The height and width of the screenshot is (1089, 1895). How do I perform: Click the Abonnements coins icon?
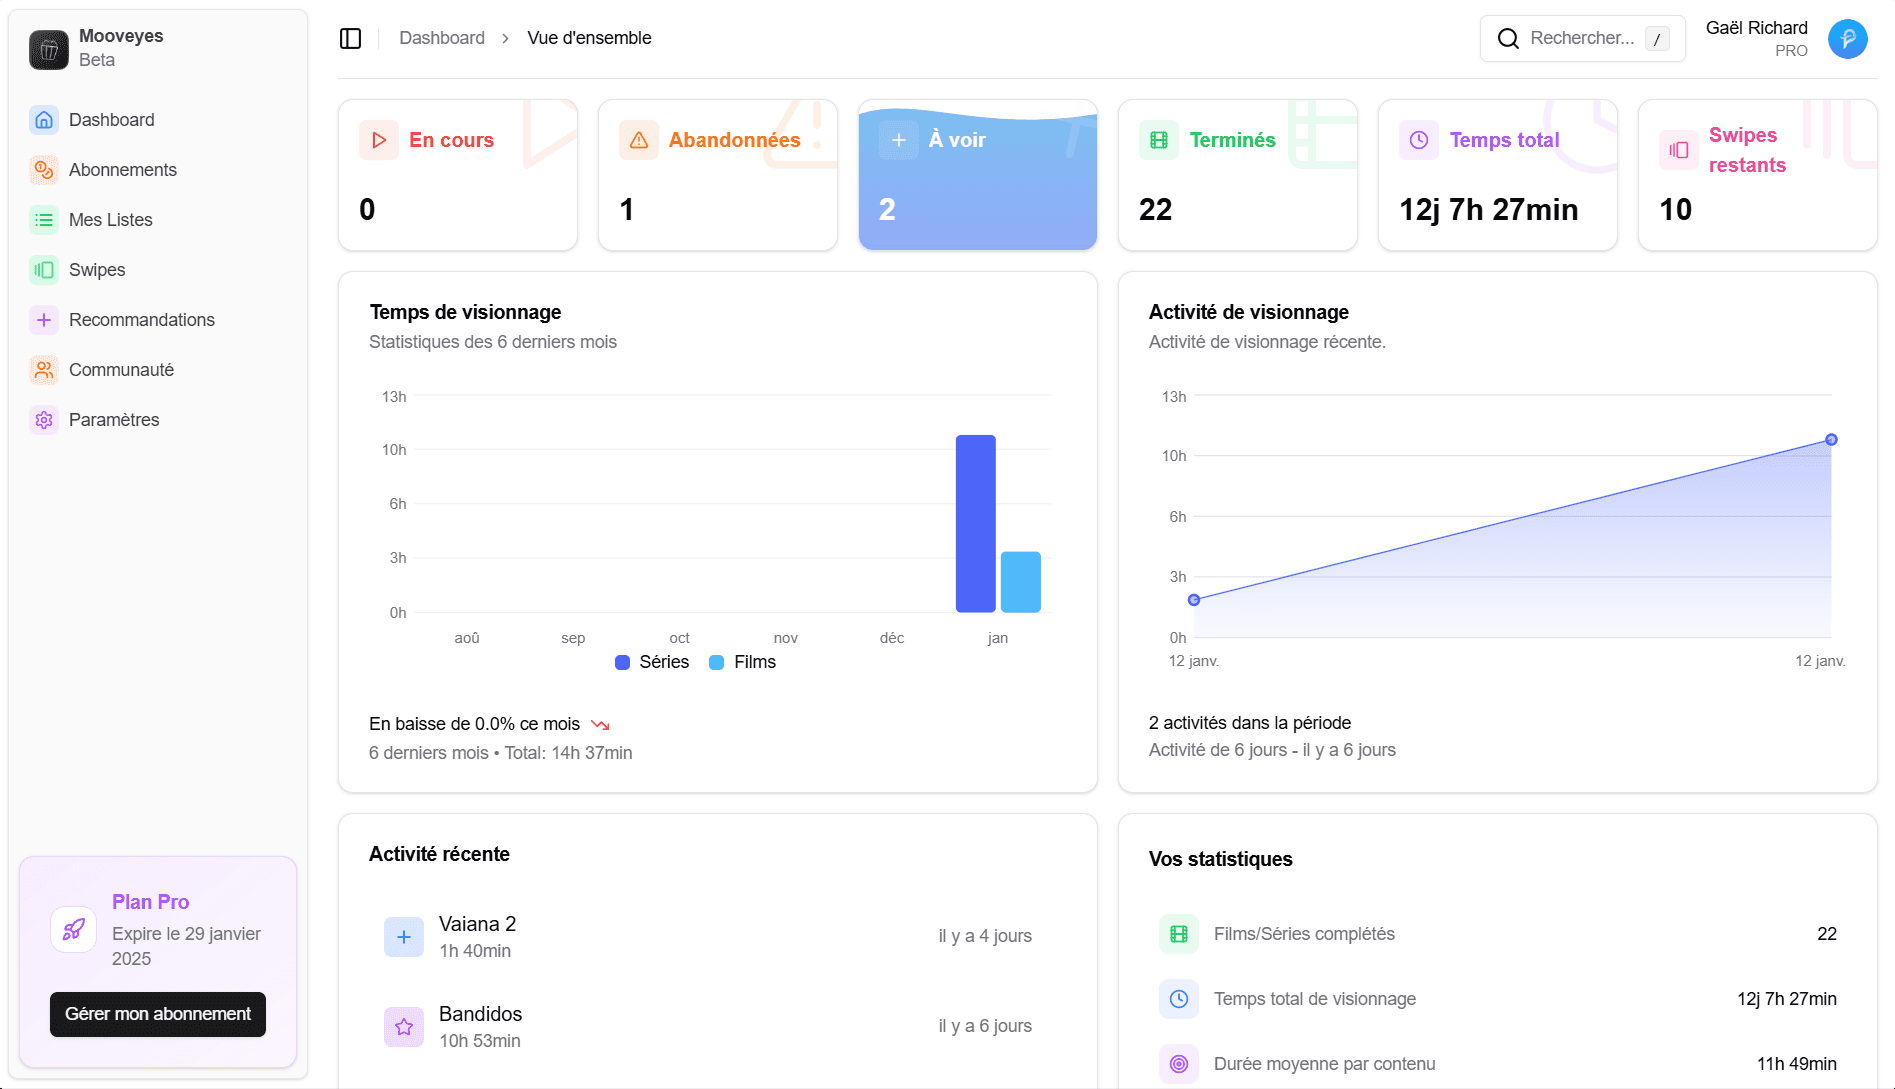tap(44, 170)
